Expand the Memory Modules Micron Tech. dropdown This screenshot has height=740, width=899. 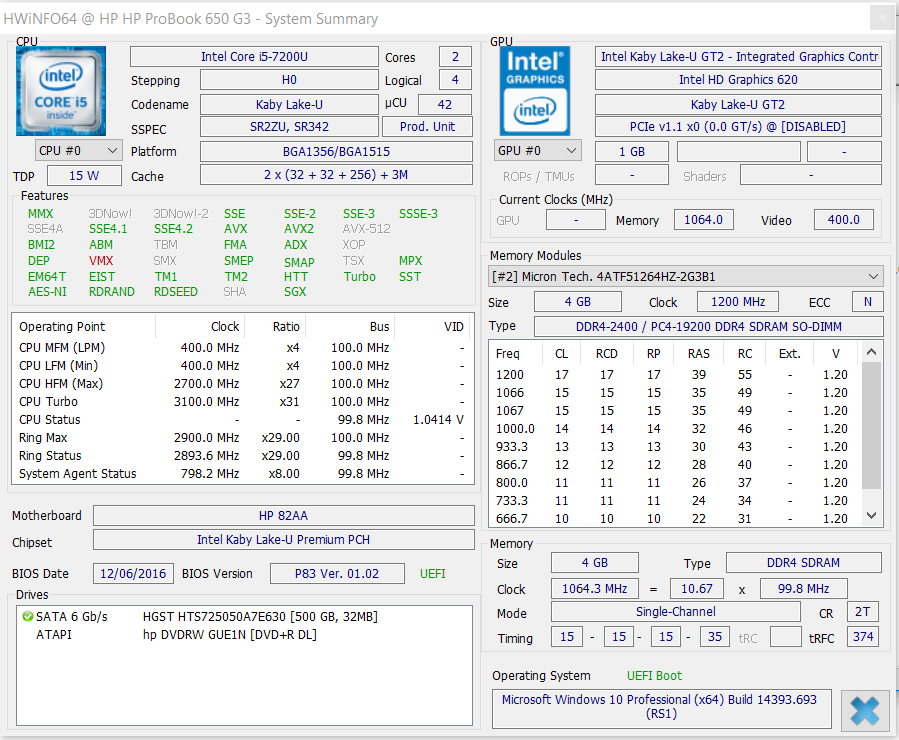pyautogui.click(x=686, y=277)
